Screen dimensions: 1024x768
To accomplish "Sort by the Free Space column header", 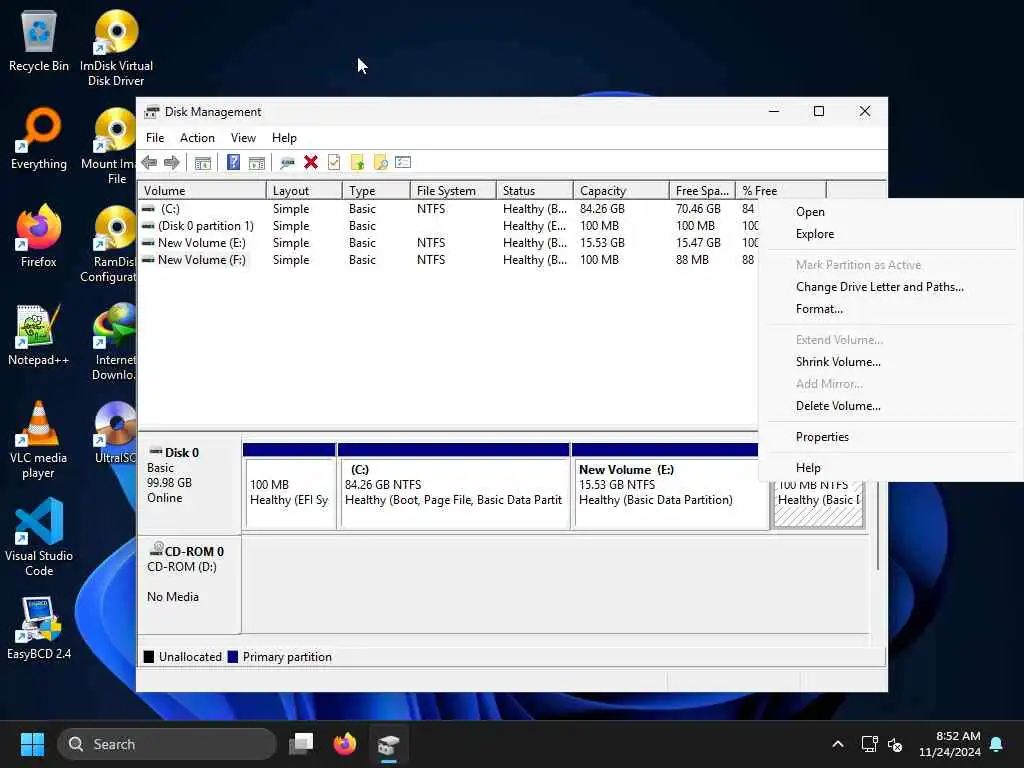I will point(702,191).
